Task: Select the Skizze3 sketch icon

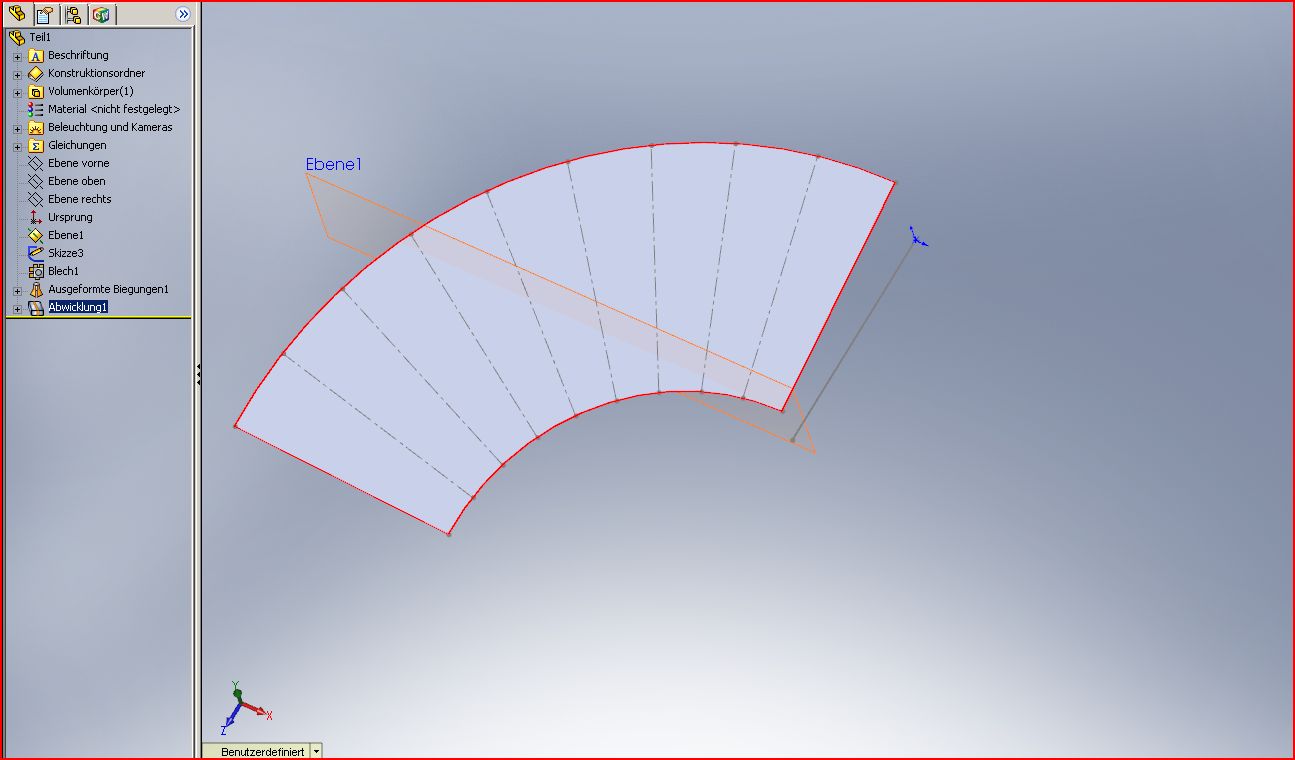Action: coord(36,254)
